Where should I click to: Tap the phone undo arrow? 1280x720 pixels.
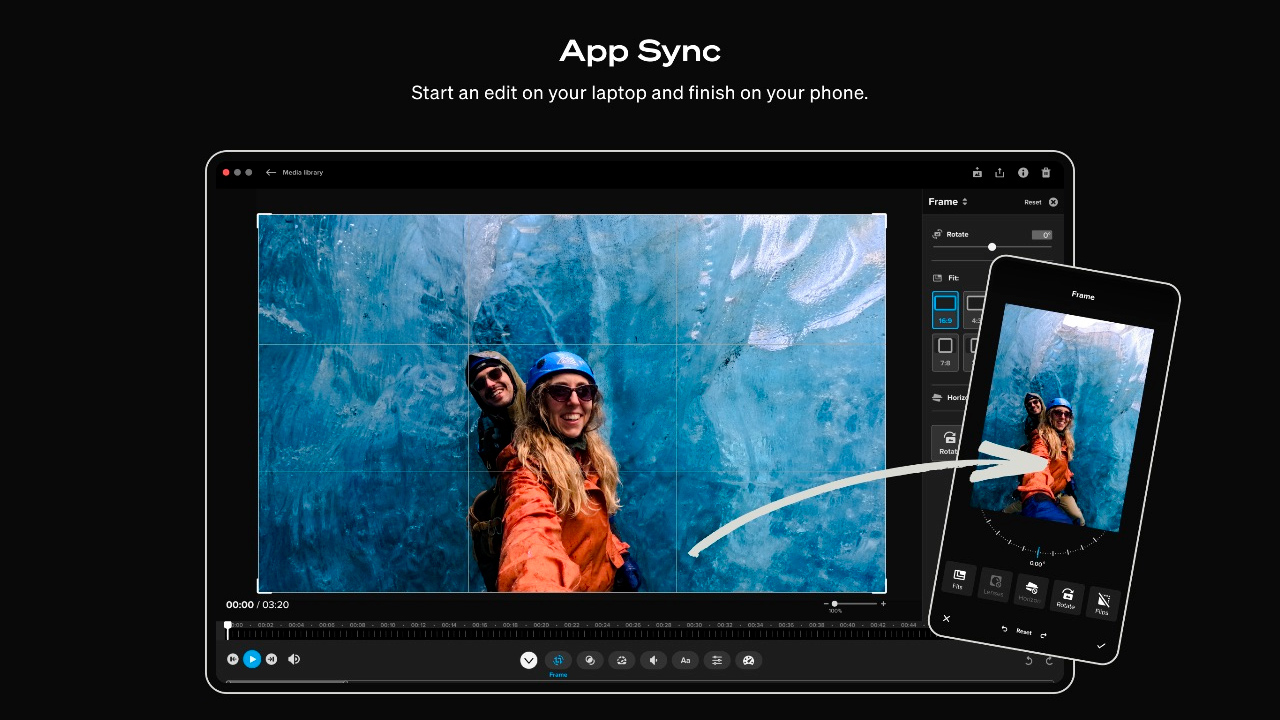1004,628
